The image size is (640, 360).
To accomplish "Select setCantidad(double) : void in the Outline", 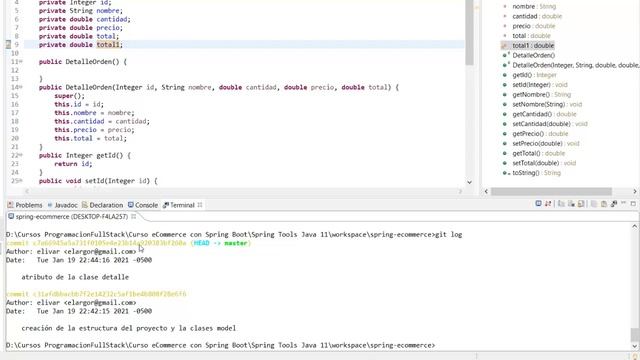I will point(550,124).
